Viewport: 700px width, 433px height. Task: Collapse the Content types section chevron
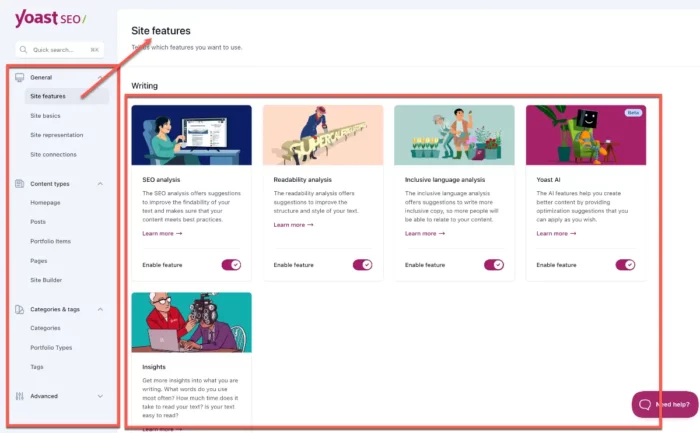point(100,183)
